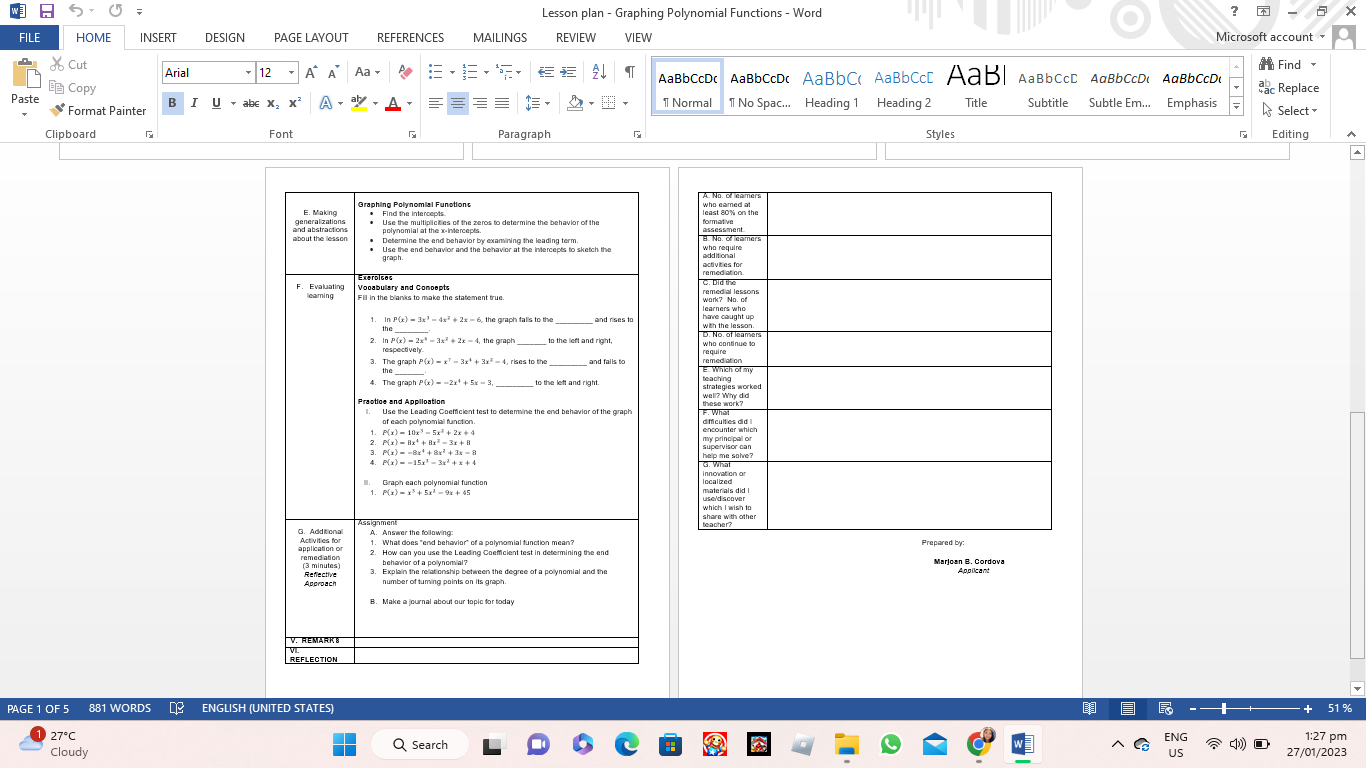Save the document from the Quick Access Toolbar
1366x768 pixels.
click(46, 12)
